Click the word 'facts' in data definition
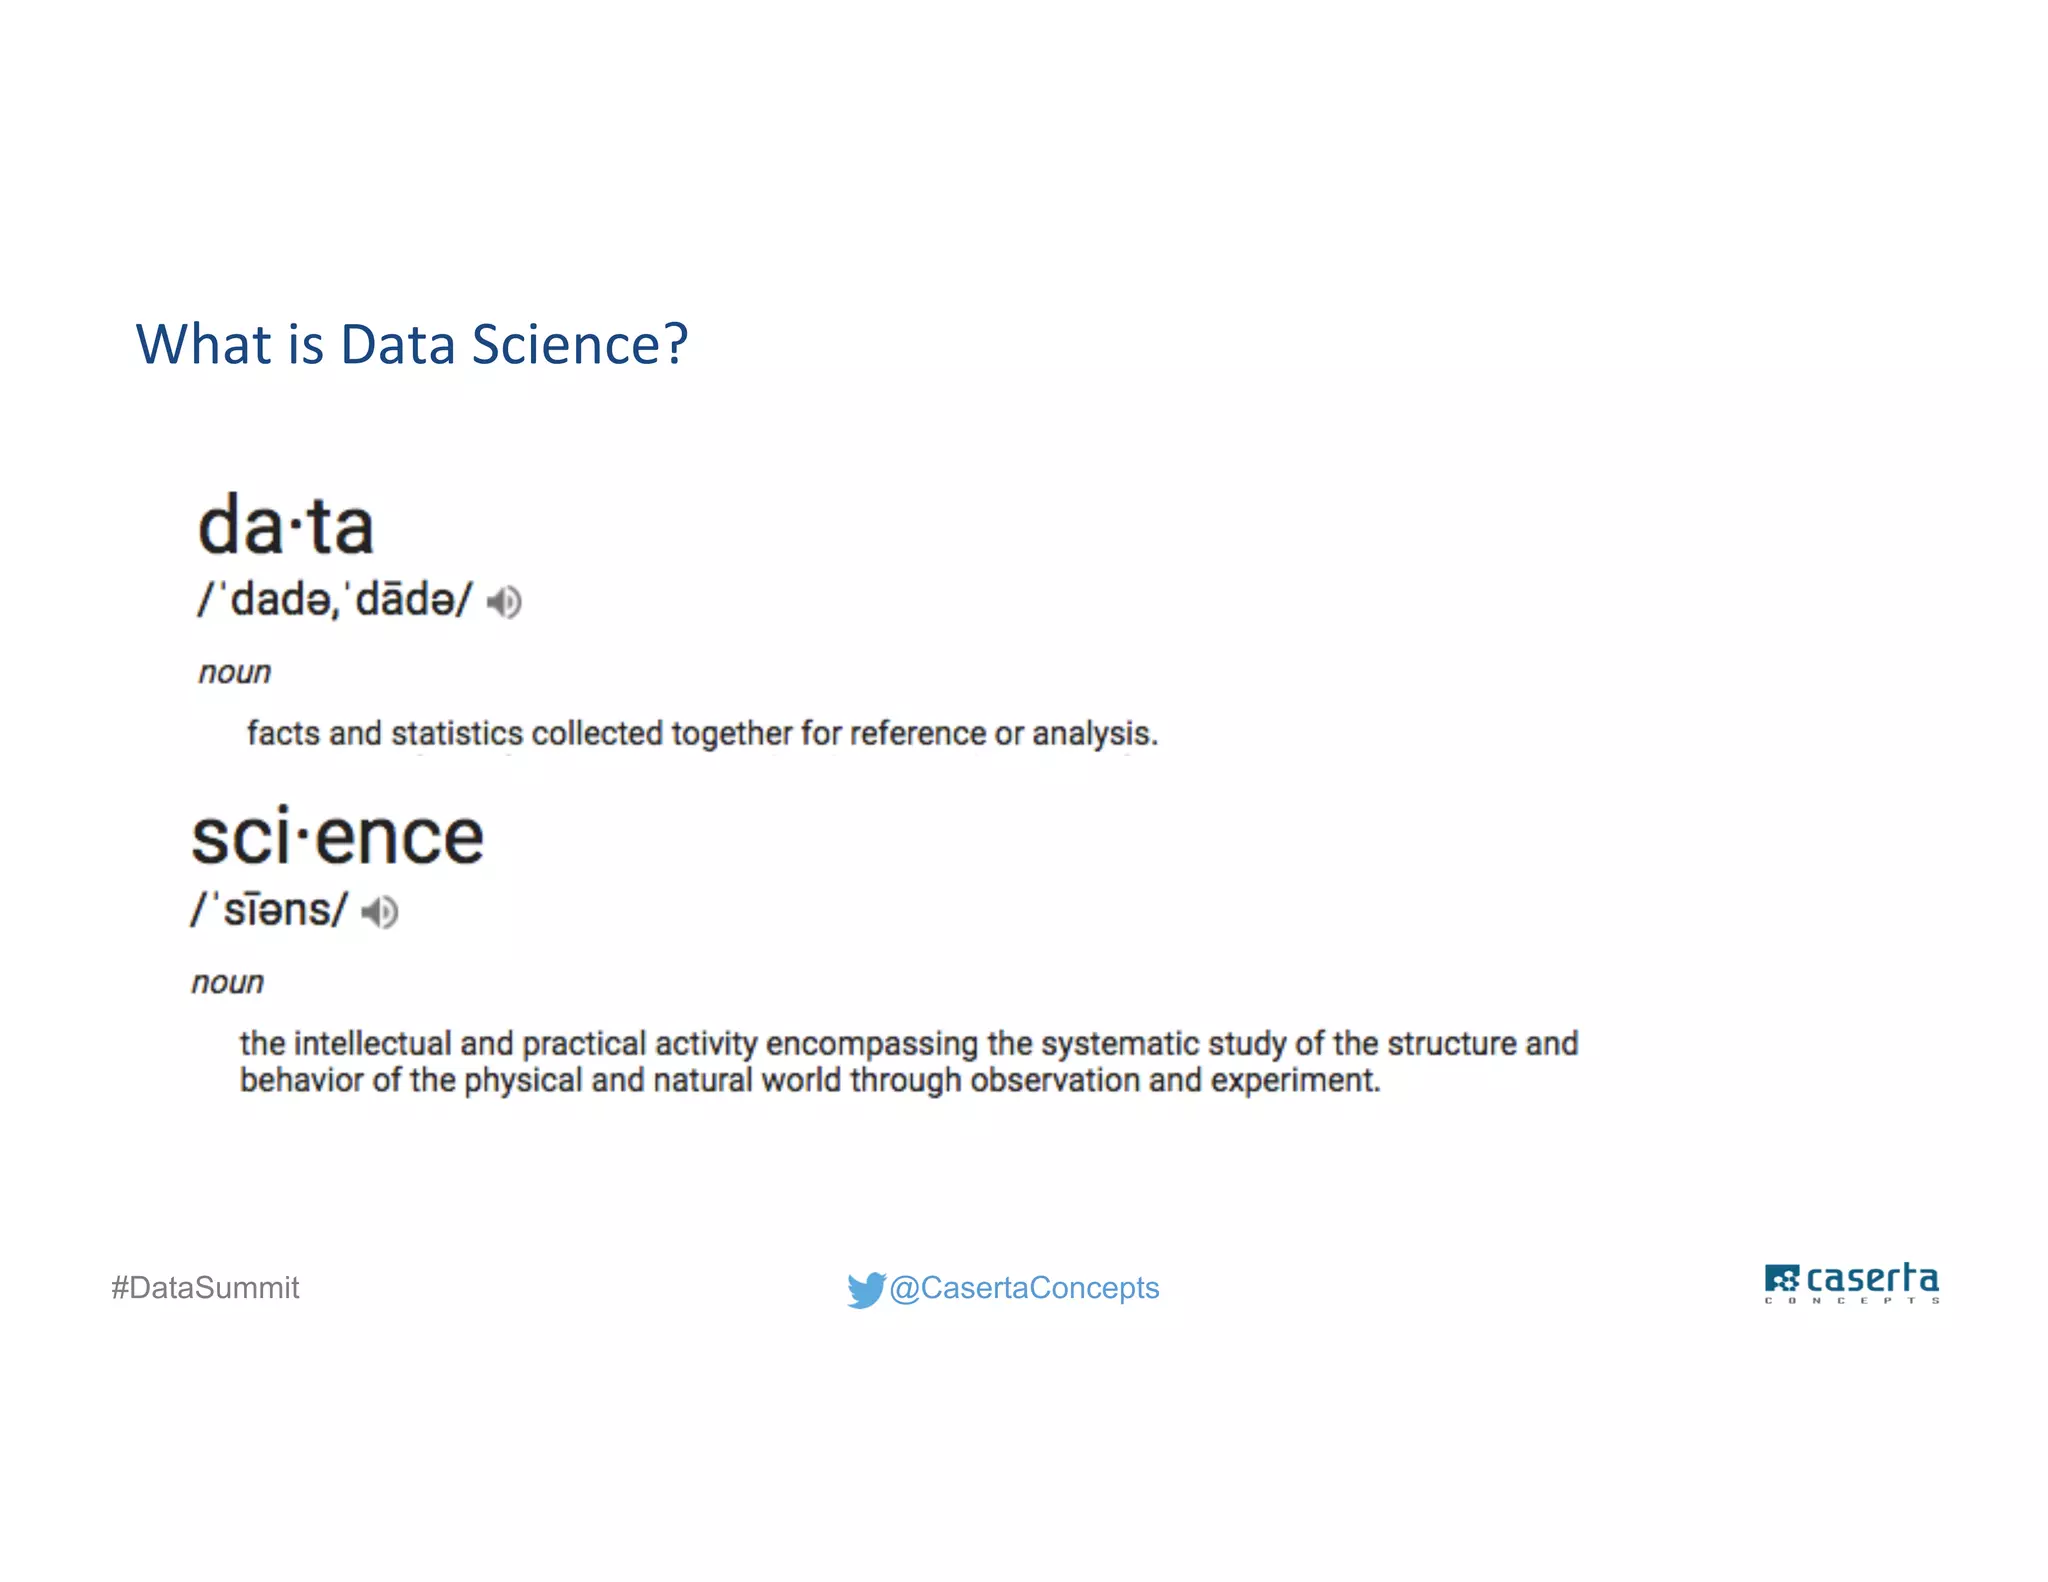Image resolution: width=2048 pixels, height=1582 pixels. pos(283,733)
